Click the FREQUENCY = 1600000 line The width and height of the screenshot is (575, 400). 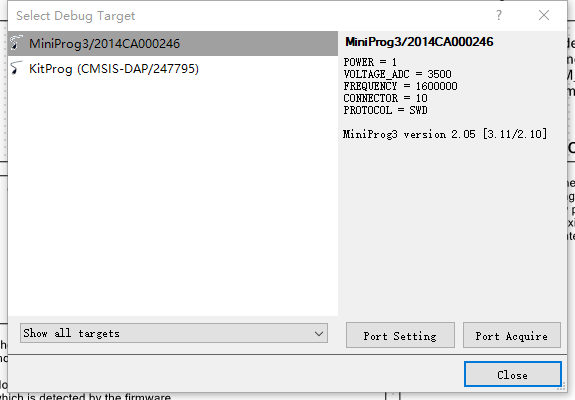click(x=400, y=87)
